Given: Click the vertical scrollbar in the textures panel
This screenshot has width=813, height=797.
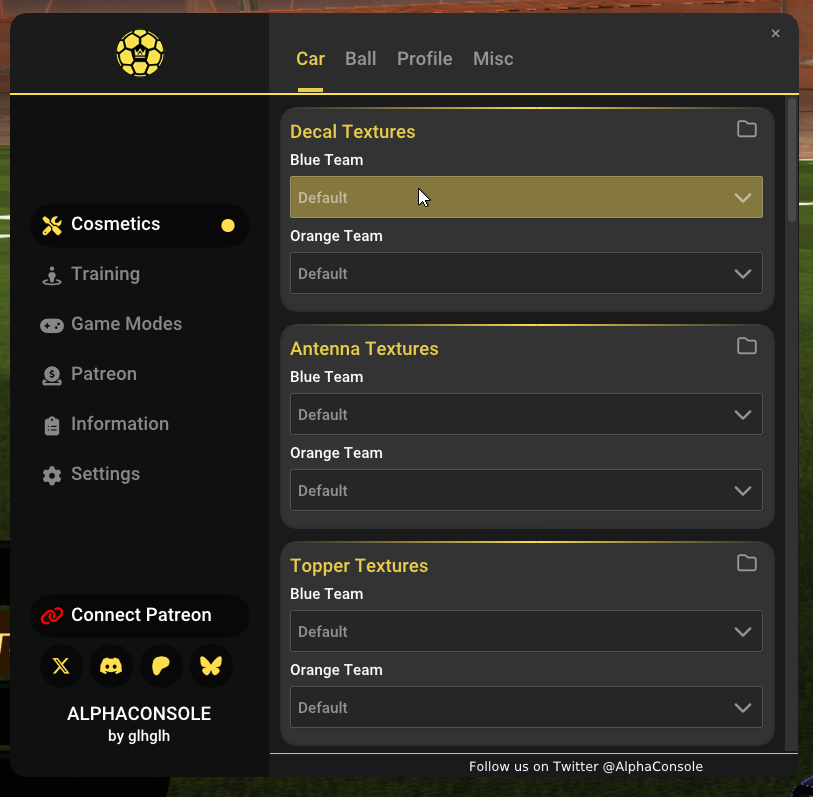Looking at the screenshot, I should (x=792, y=160).
